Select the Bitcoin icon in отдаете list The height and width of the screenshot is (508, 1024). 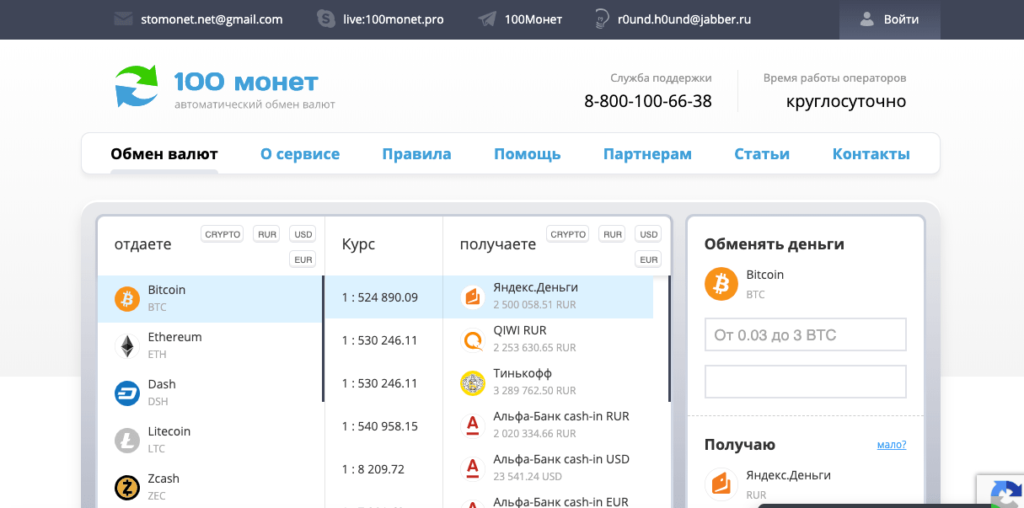tap(127, 298)
